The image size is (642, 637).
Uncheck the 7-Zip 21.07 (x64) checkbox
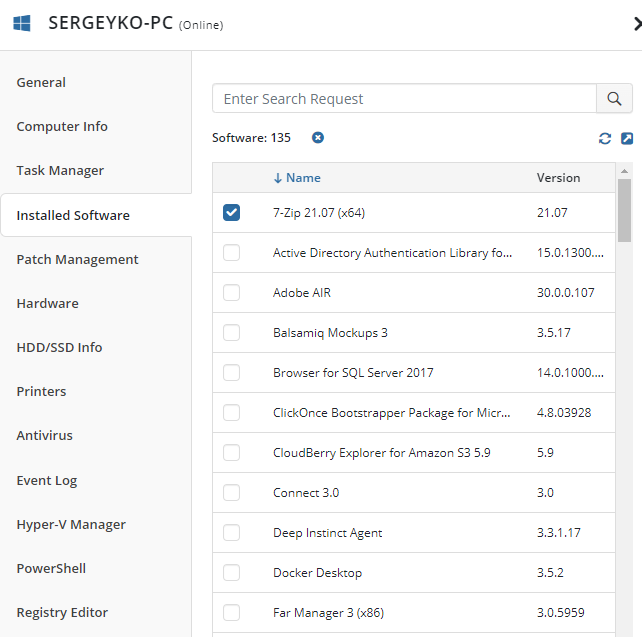click(x=231, y=212)
